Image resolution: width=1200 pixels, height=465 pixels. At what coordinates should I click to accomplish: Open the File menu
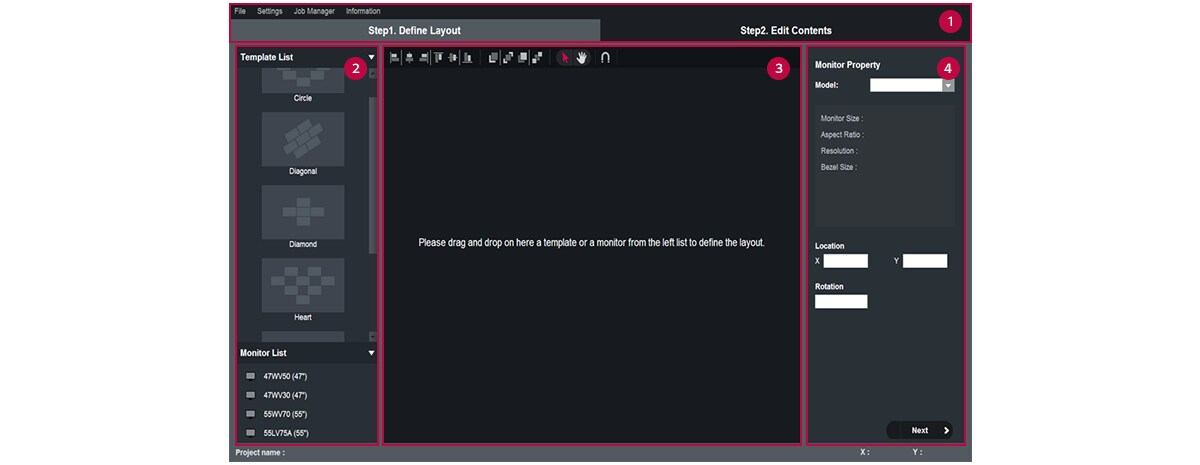click(240, 11)
